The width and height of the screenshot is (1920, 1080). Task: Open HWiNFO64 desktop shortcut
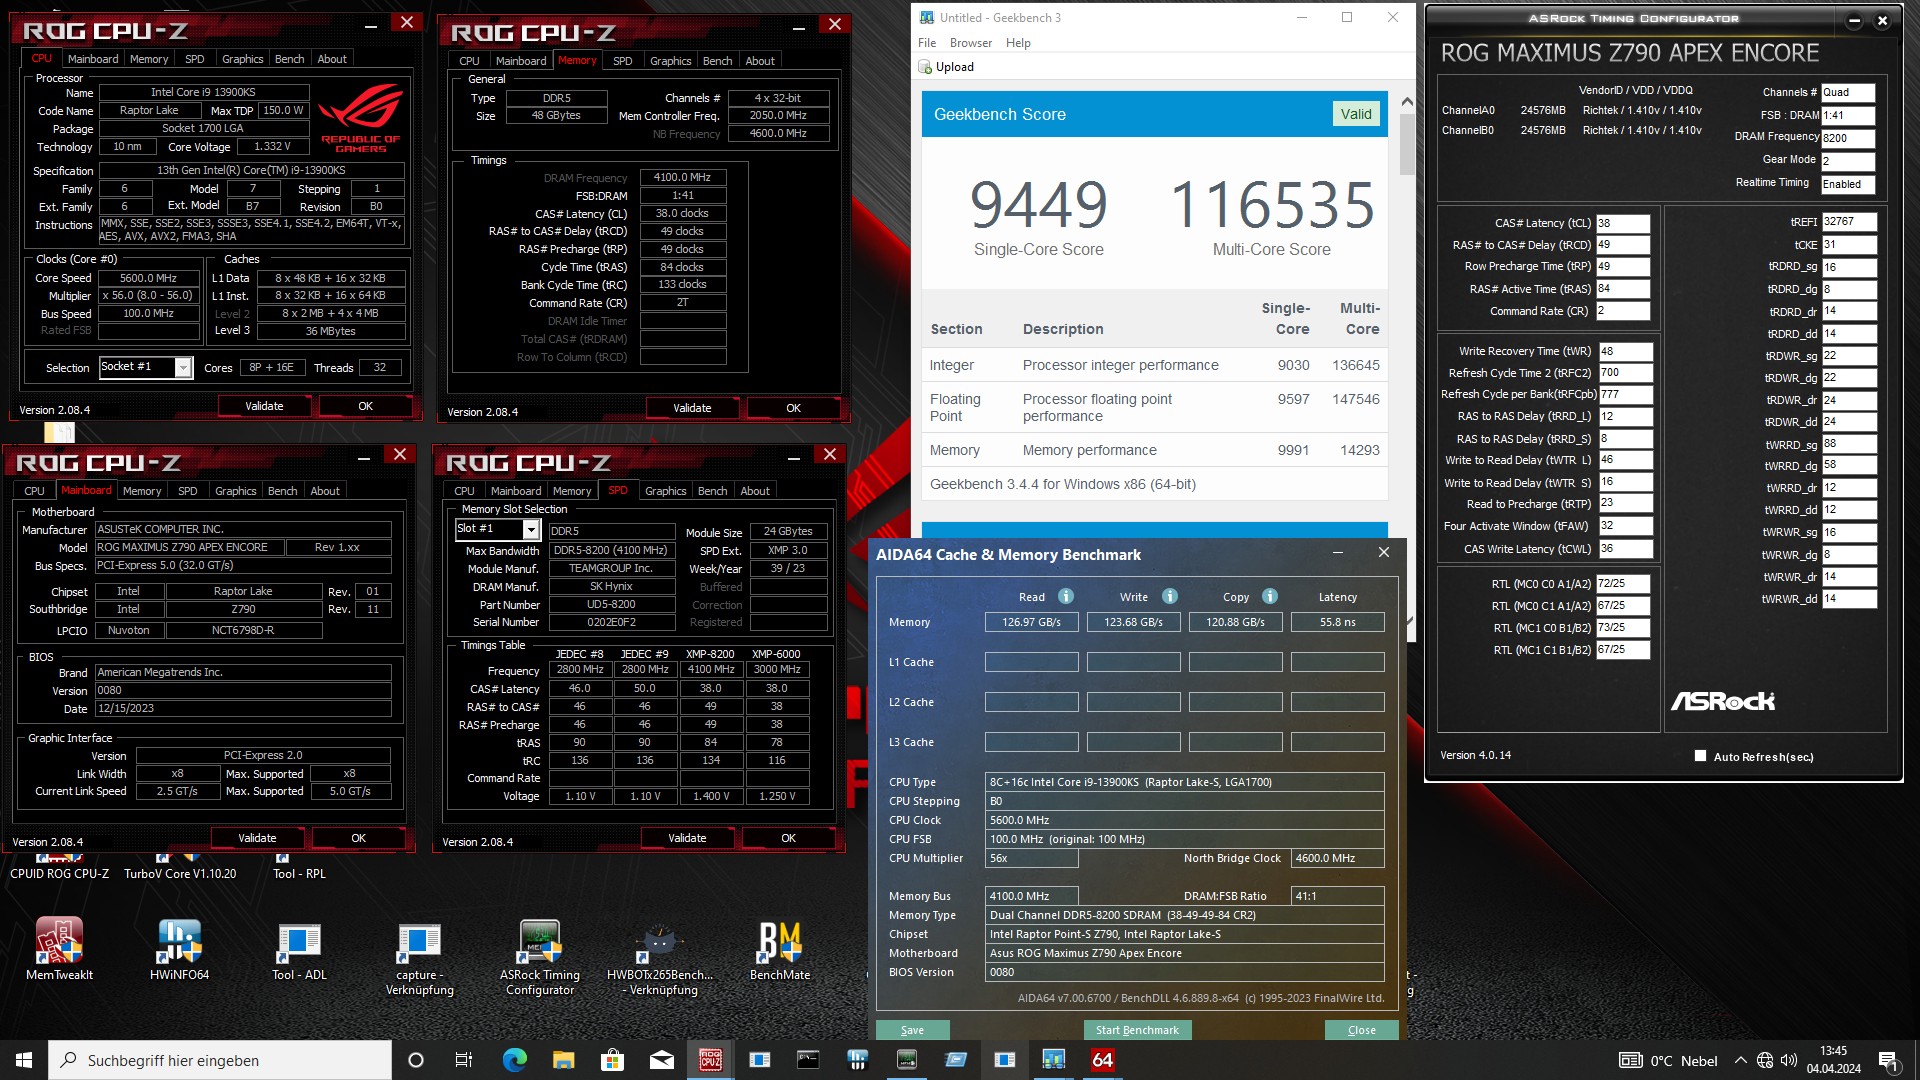(179, 949)
